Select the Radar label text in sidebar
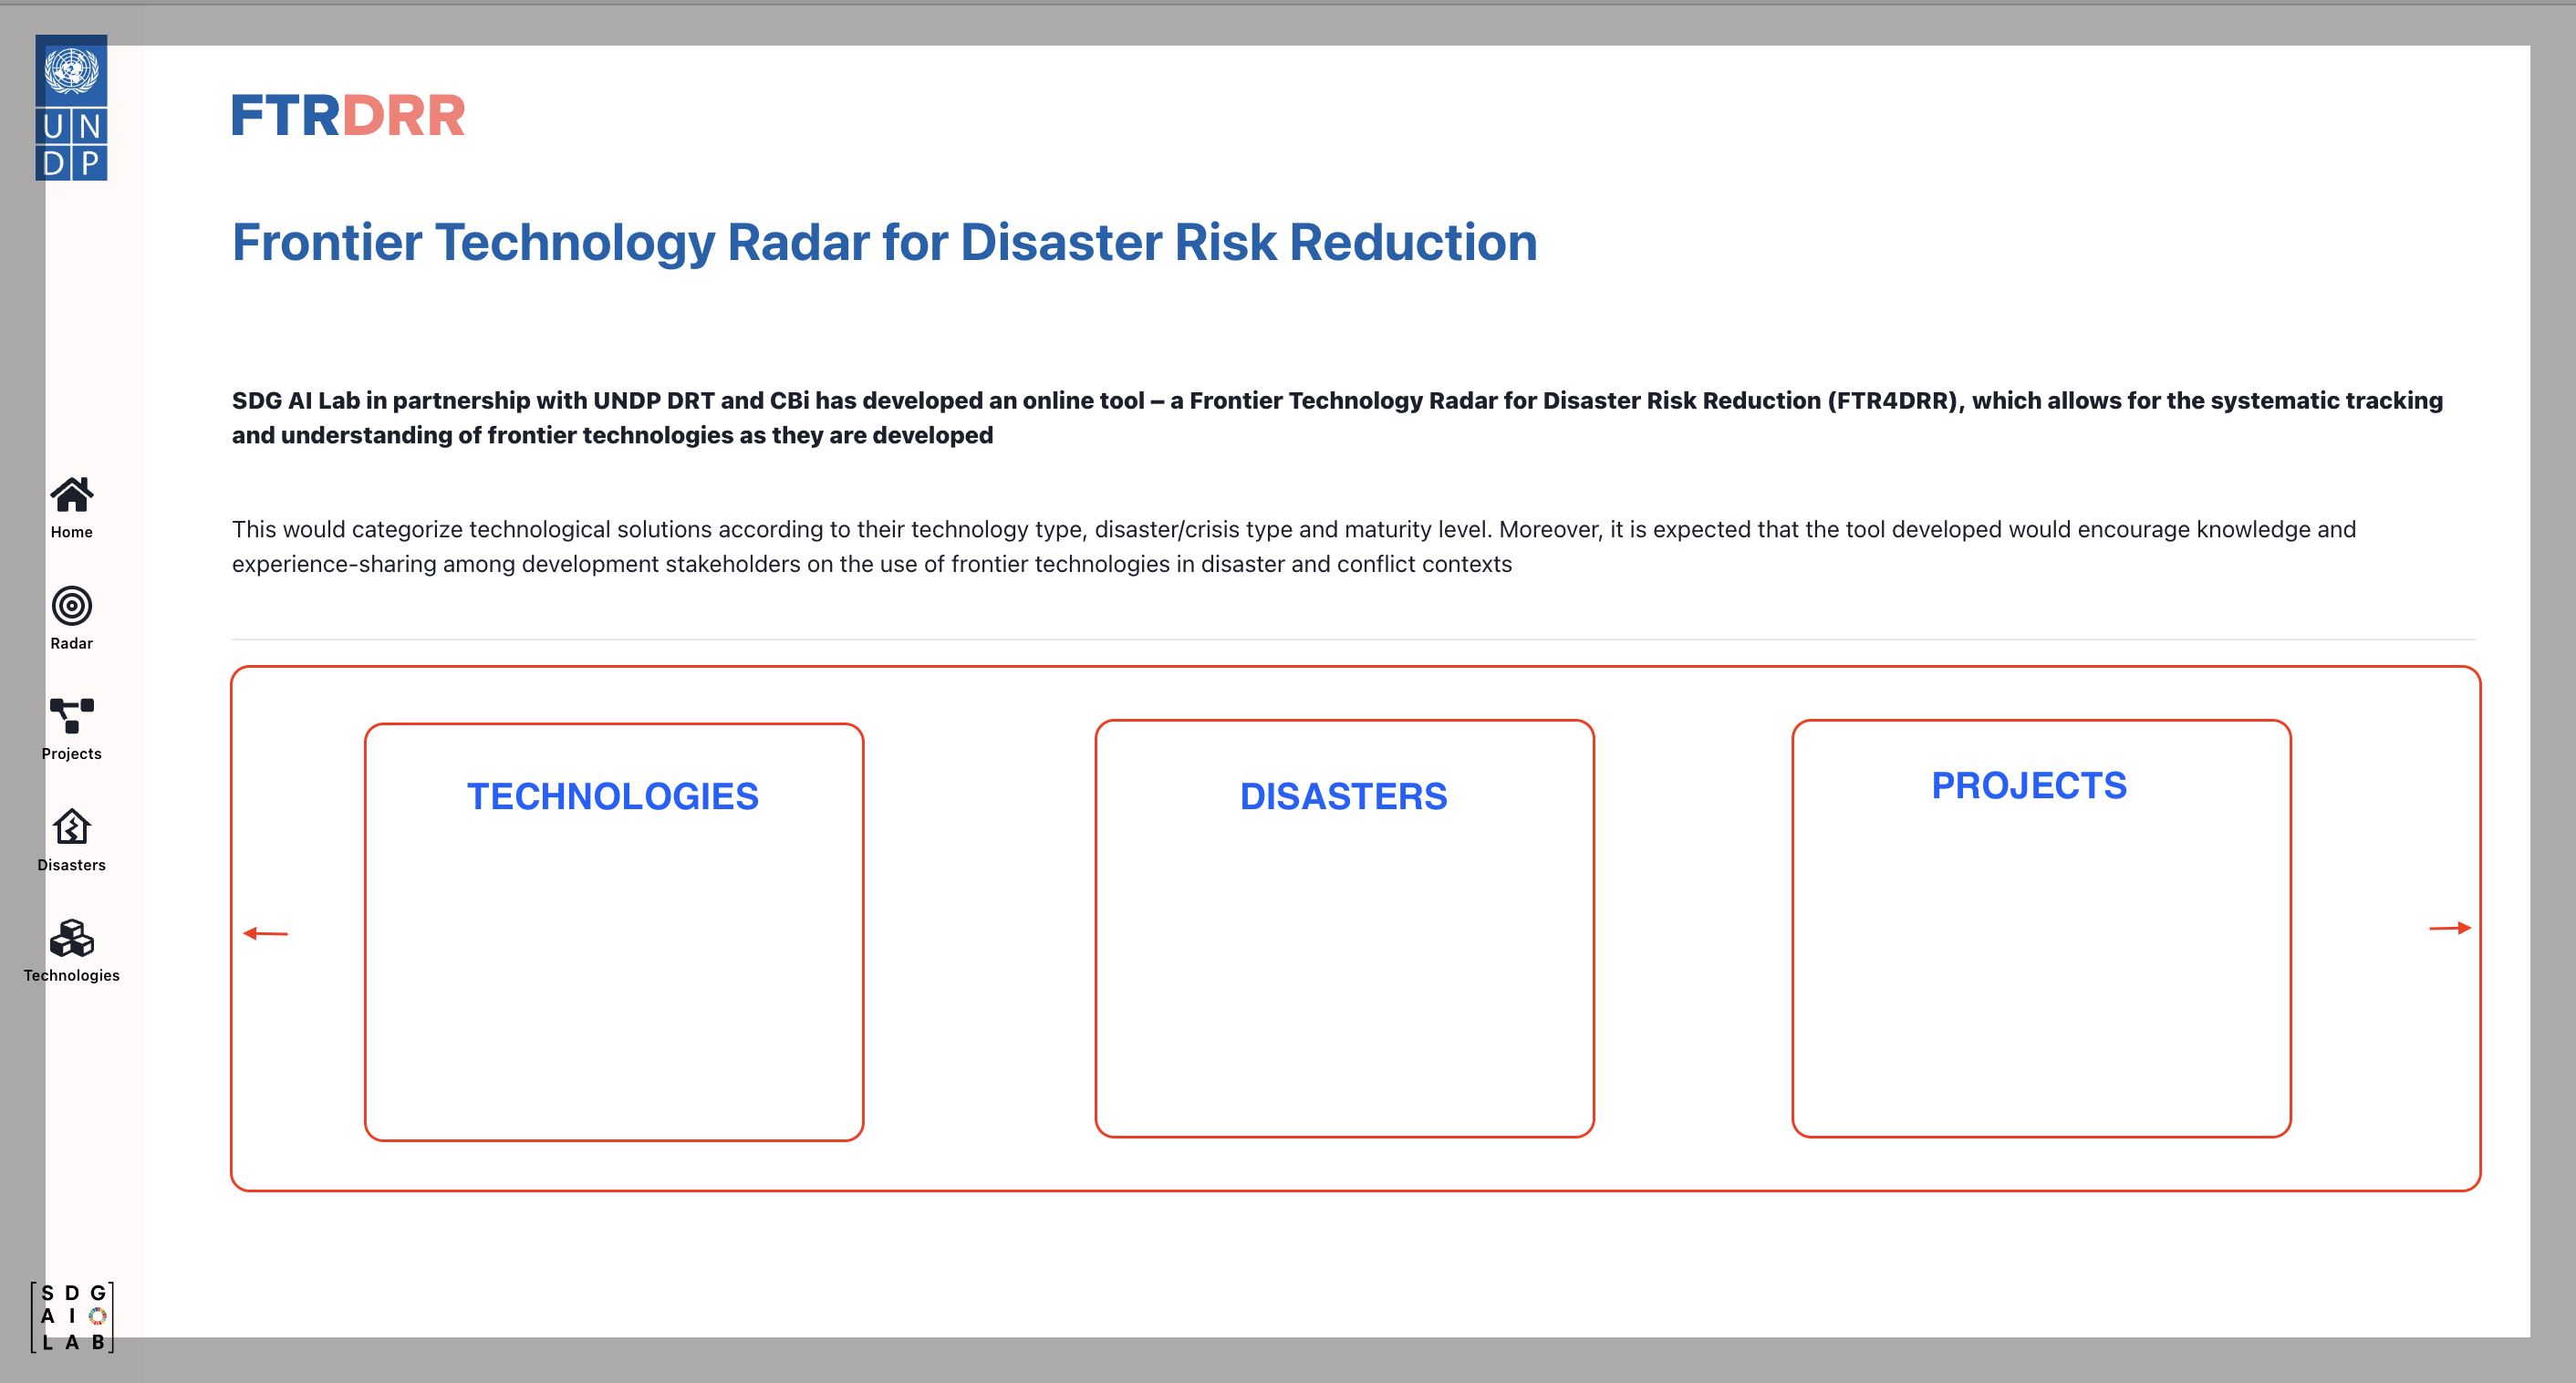This screenshot has height=1383, width=2576. click(x=71, y=643)
